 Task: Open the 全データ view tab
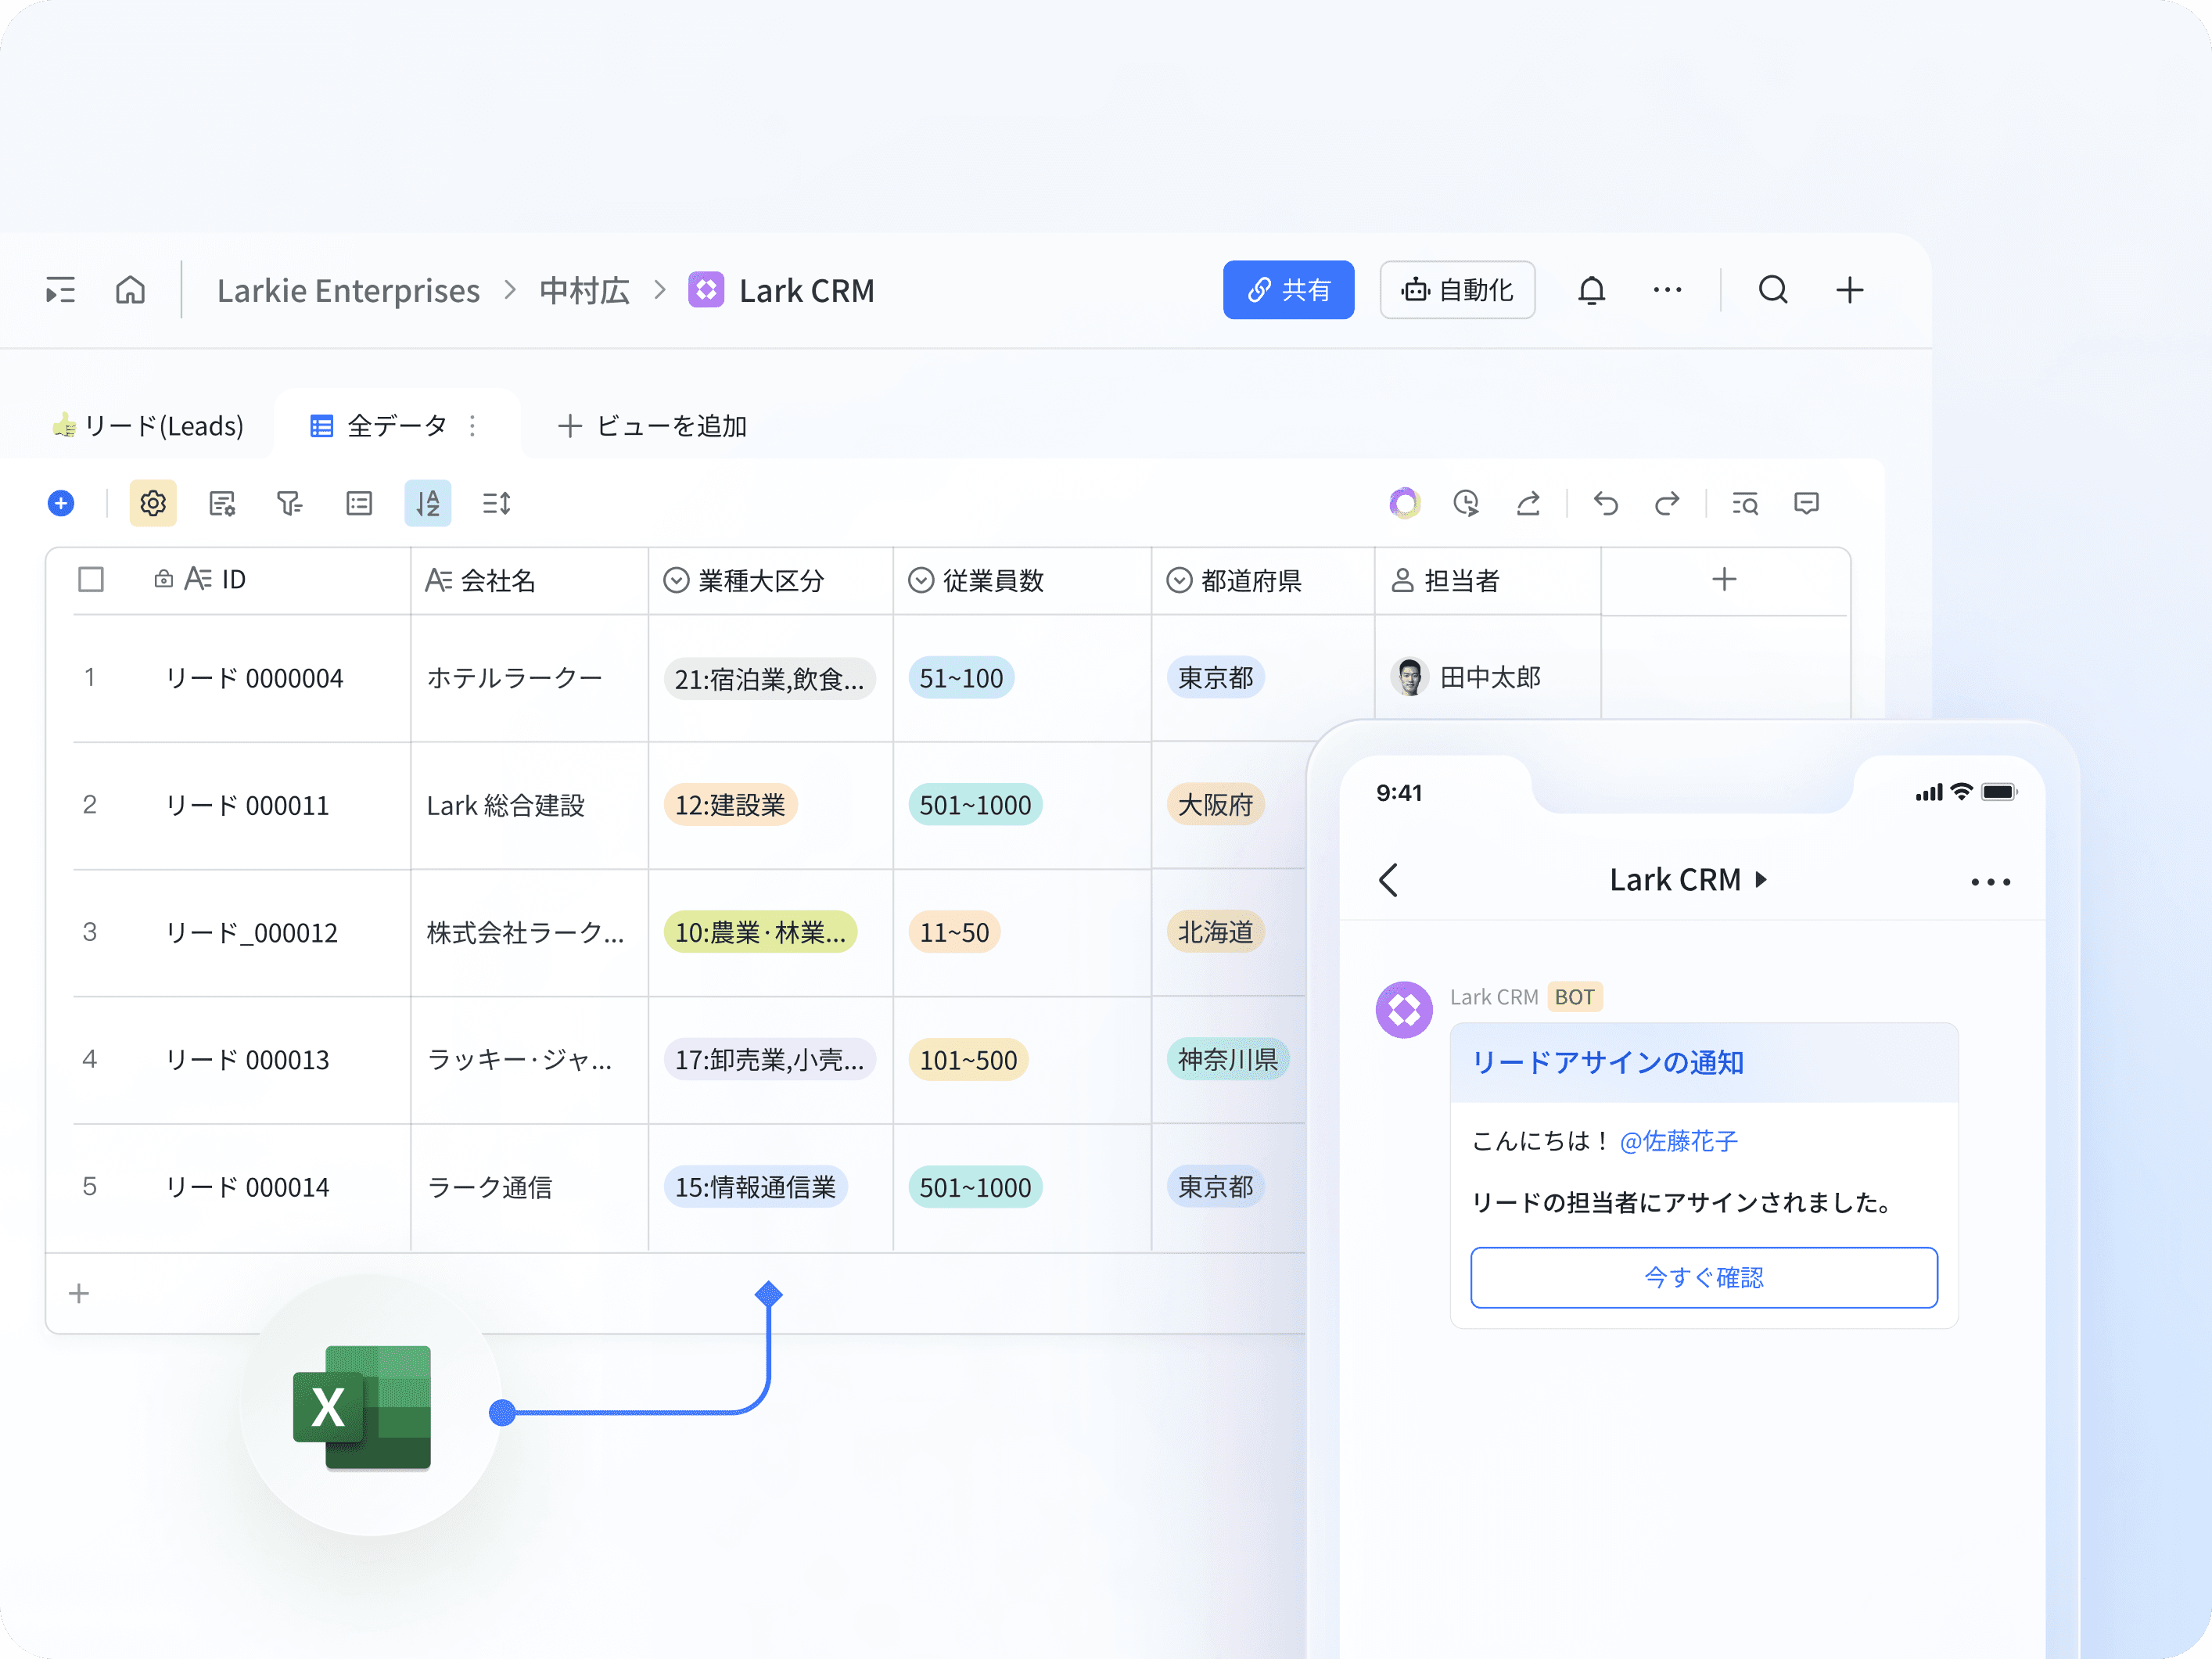click(395, 426)
